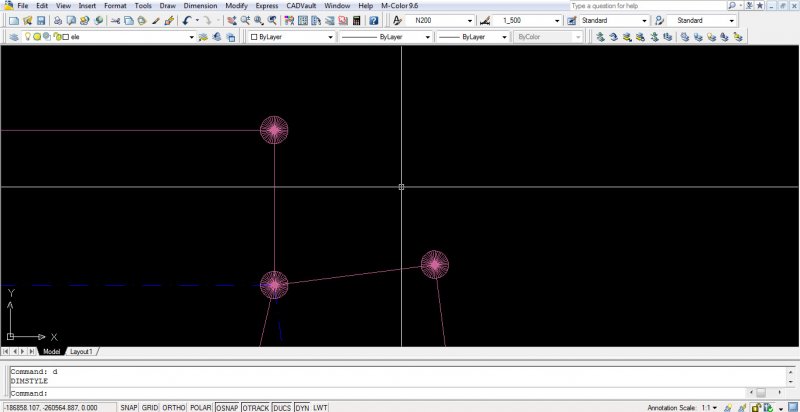800x412 pixels.
Task: Open the Layer Properties Manager icon
Action: [14, 37]
